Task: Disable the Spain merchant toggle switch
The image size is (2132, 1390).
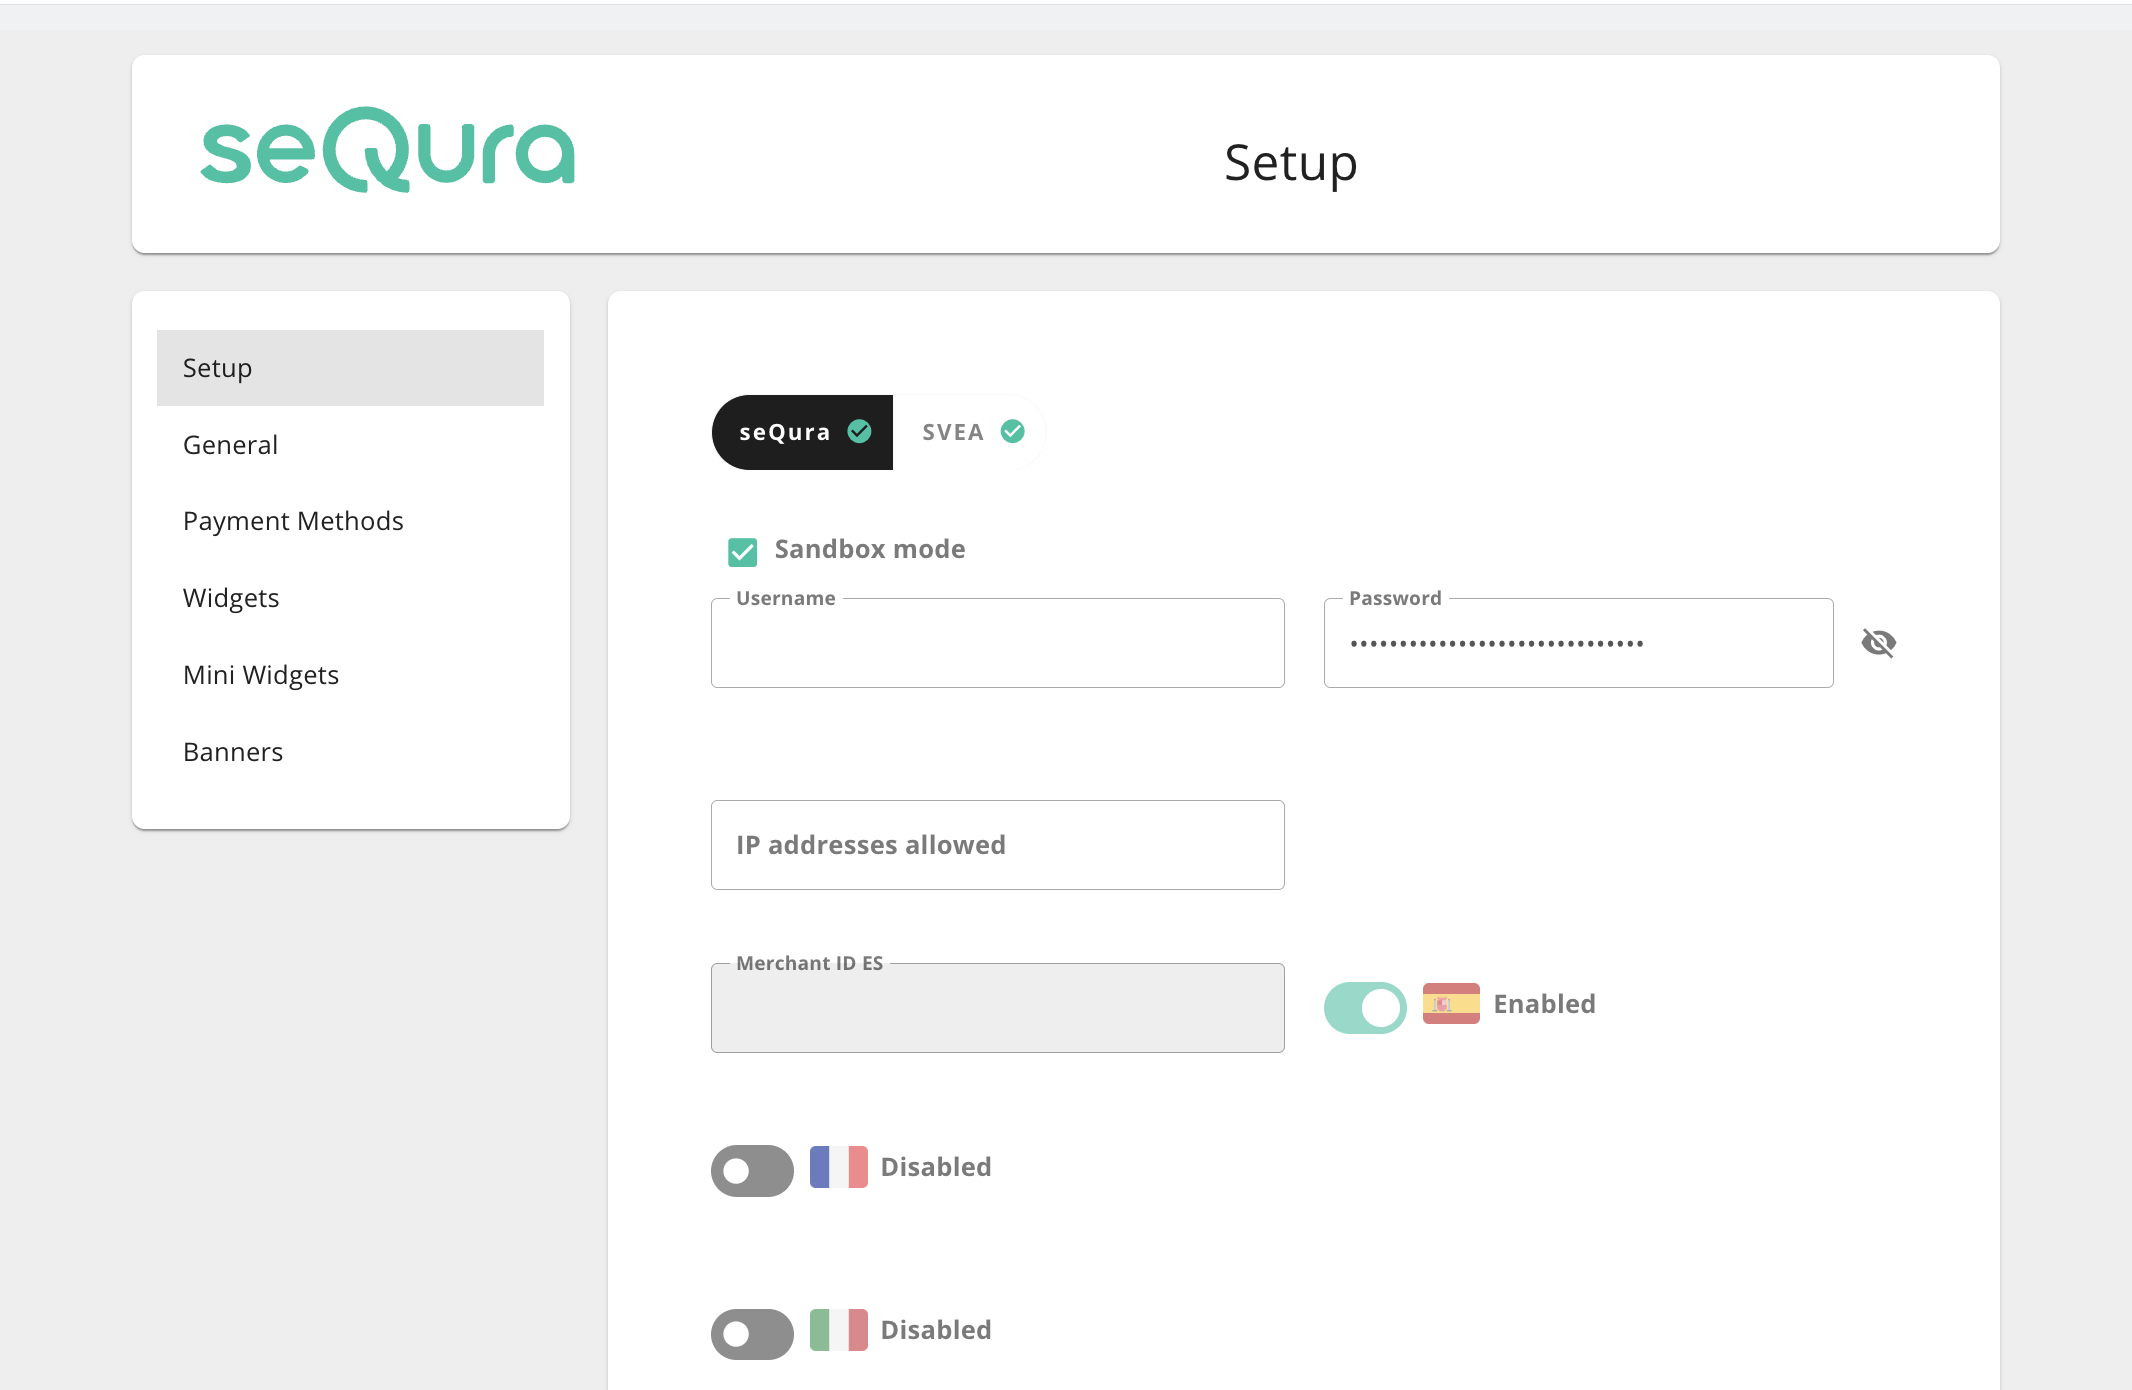Action: tap(1365, 1007)
